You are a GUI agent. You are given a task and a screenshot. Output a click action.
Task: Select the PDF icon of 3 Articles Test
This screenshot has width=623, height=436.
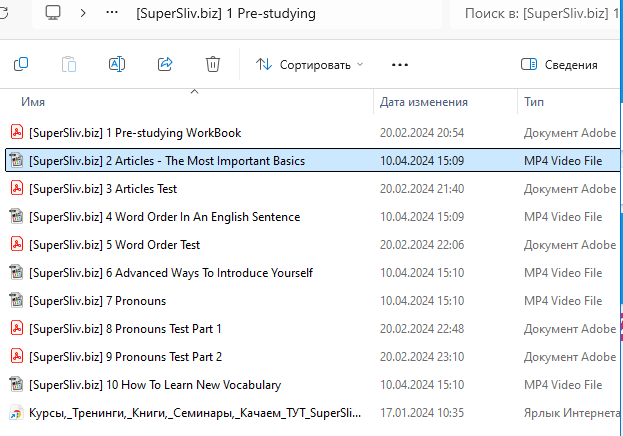click(17, 188)
